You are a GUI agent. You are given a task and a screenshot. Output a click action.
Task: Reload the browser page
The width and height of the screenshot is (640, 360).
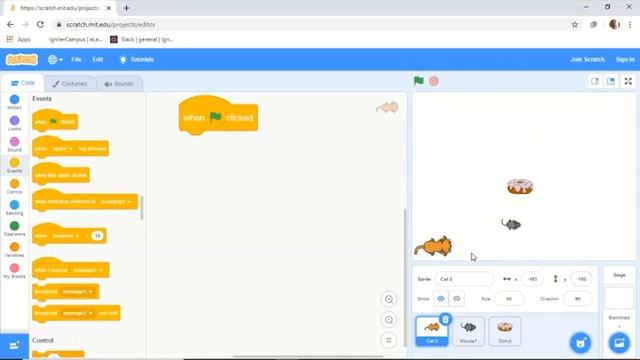point(40,24)
